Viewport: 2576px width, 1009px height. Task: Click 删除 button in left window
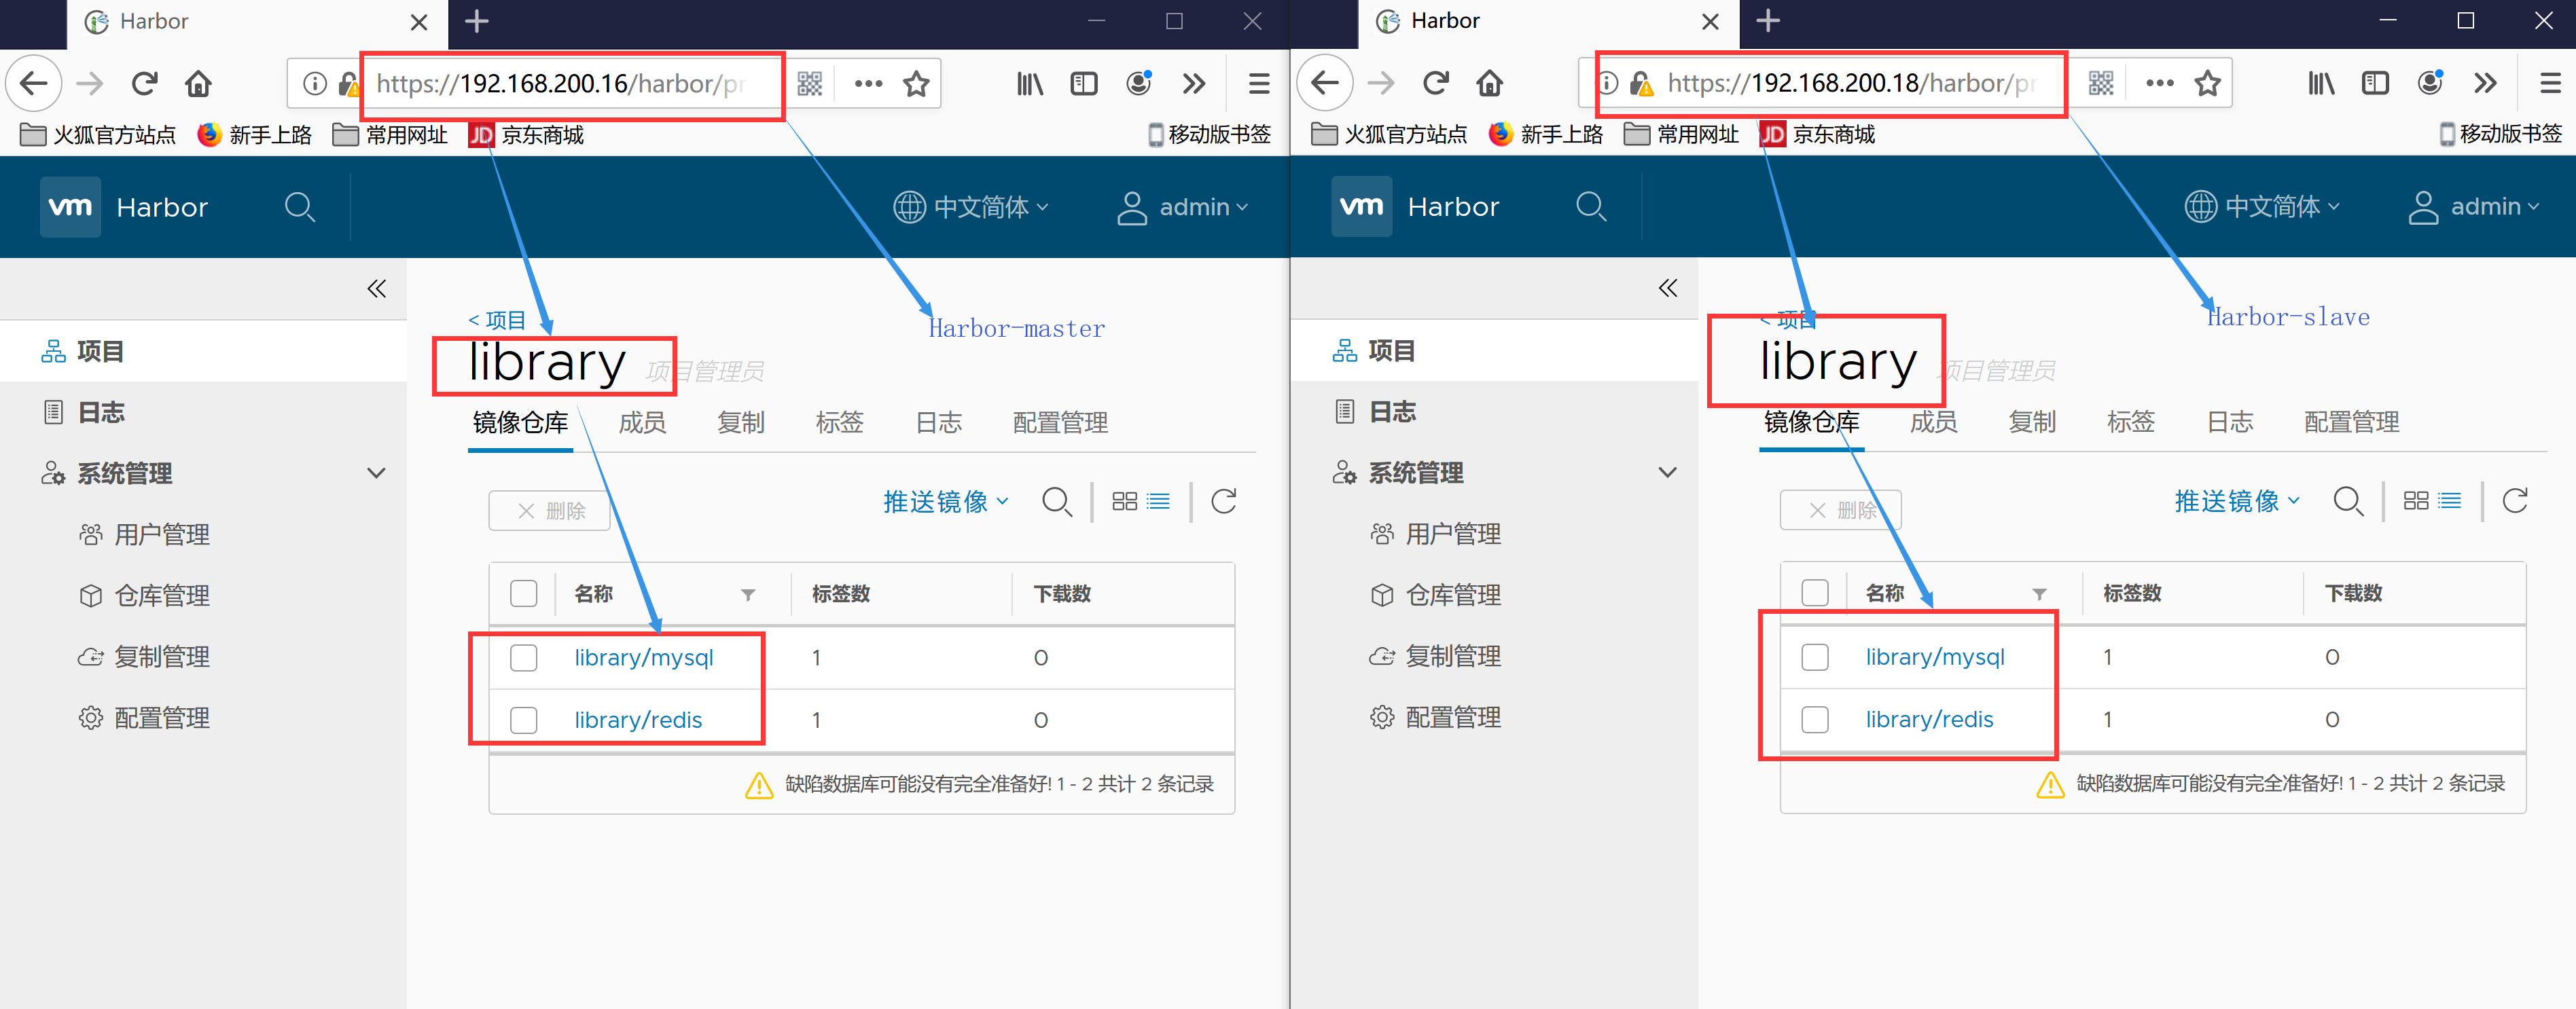click(x=549, y=511)
